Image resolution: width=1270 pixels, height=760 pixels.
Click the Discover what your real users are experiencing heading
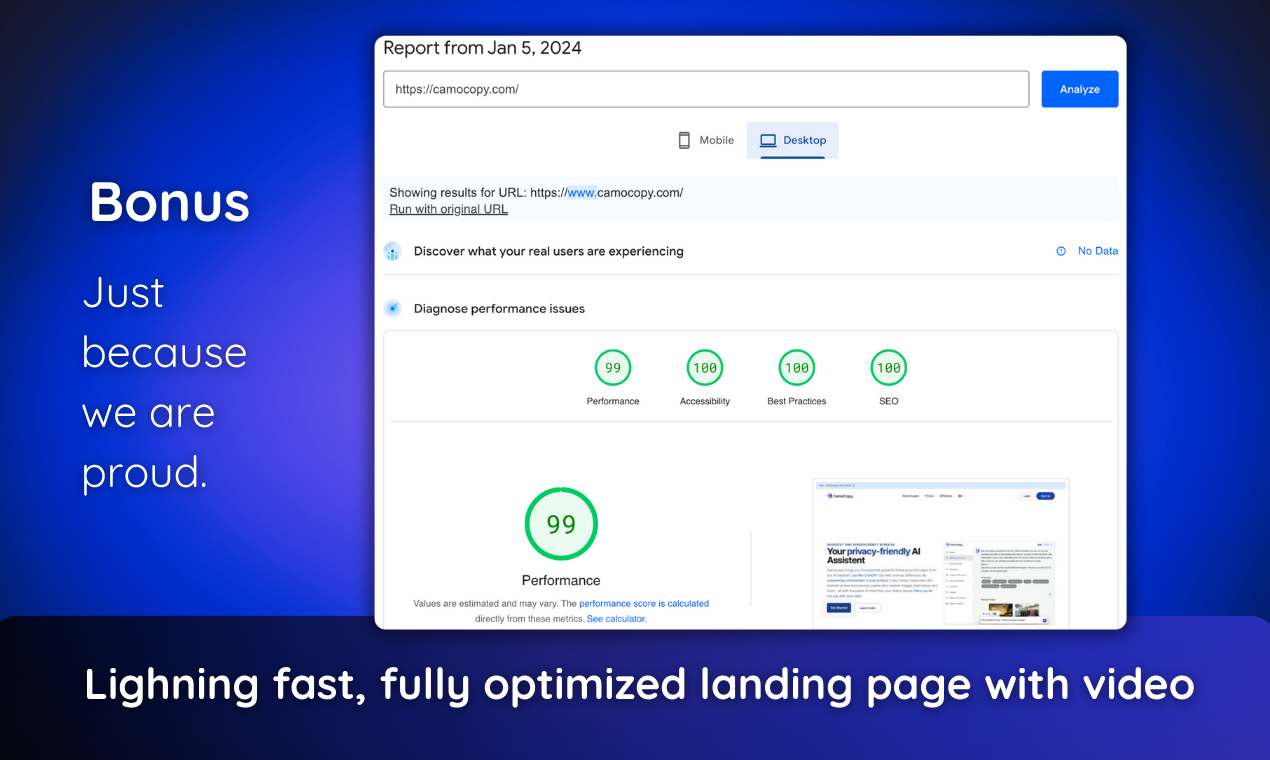(x=549, y=251)
